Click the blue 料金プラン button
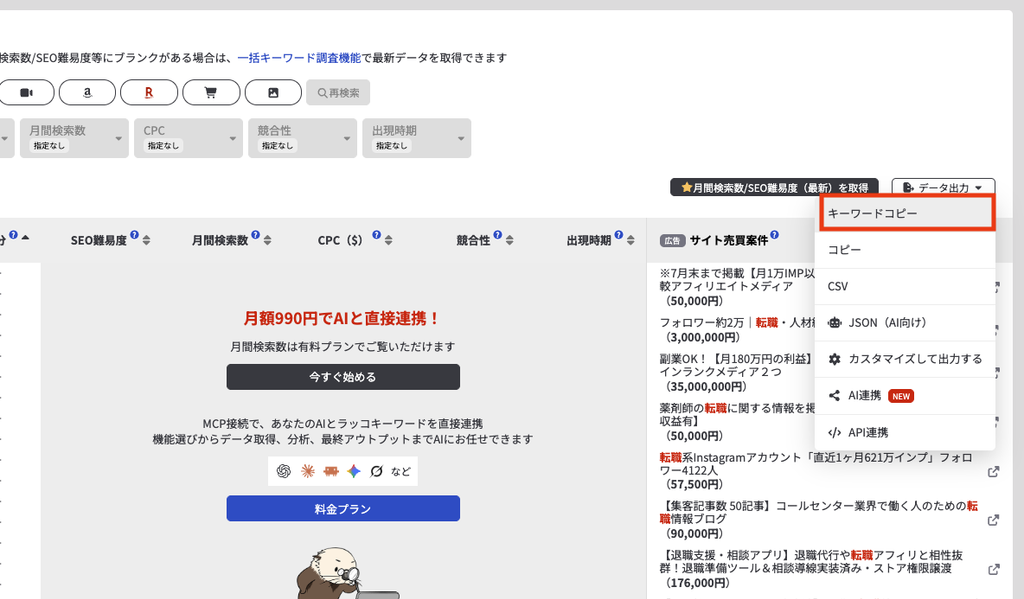 344,509
